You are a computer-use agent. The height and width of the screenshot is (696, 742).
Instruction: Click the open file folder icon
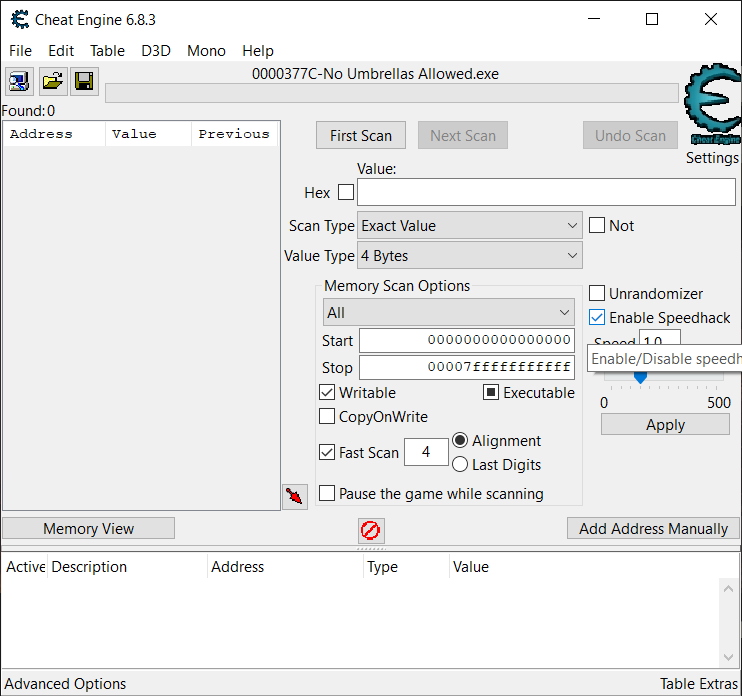(52, 81)
